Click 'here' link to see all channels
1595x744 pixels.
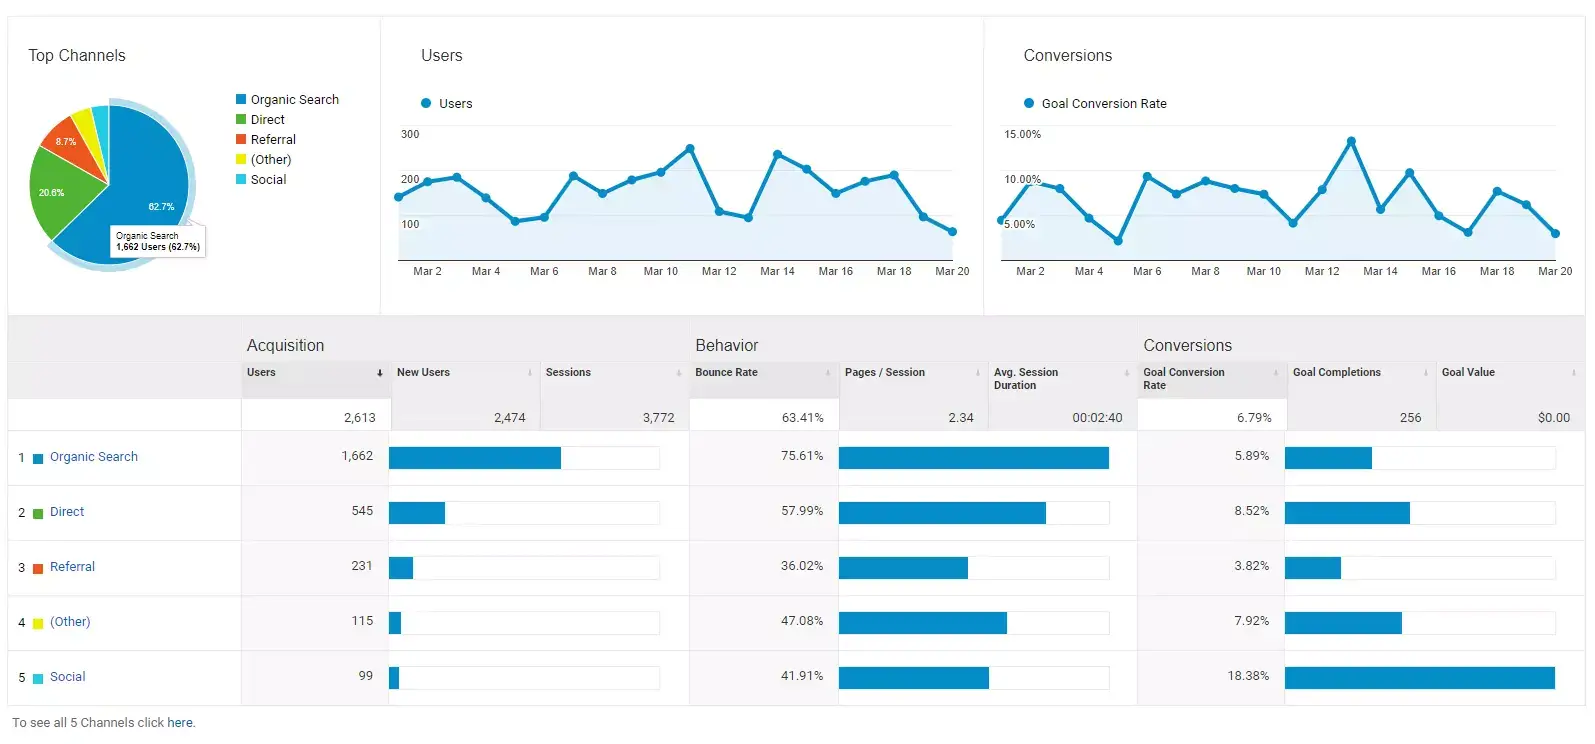coord(180,723)
